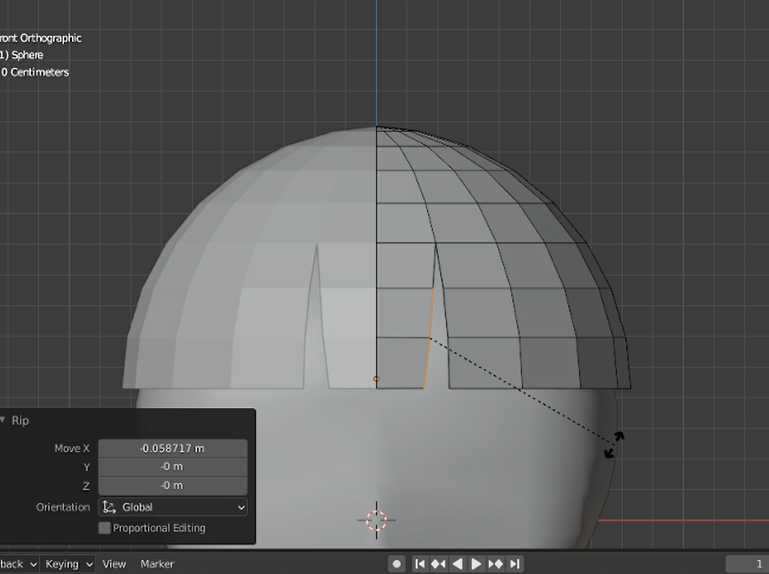Edit the Move Y value field
The width and height of the screenshot is (769, 574).
tap(173, 467)
